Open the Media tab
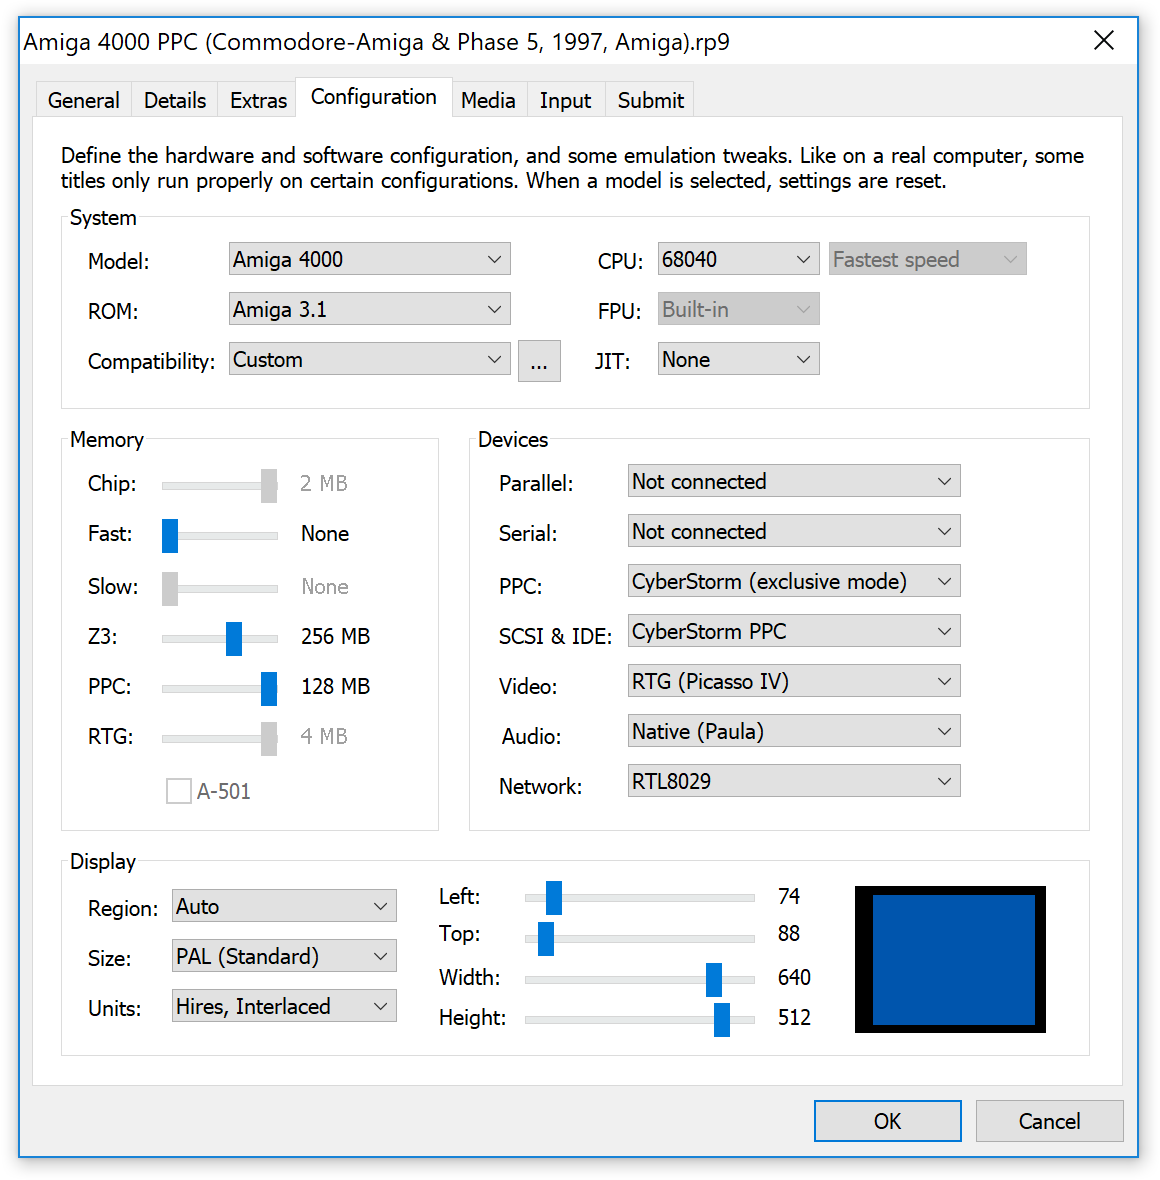The height and width of the screenshot is (1180, 1160). 488,100
